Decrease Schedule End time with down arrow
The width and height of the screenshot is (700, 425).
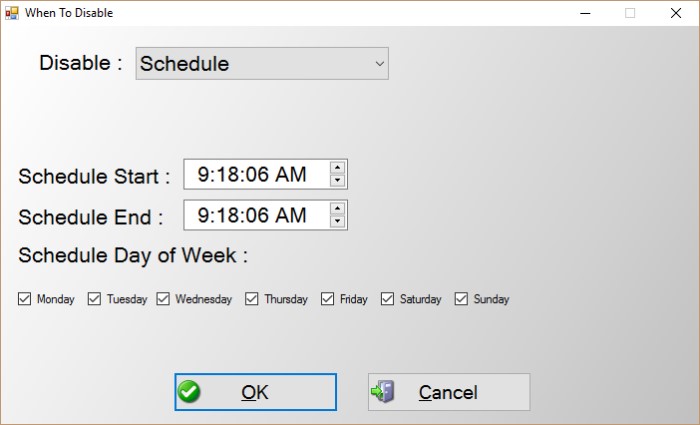[338, 221]
